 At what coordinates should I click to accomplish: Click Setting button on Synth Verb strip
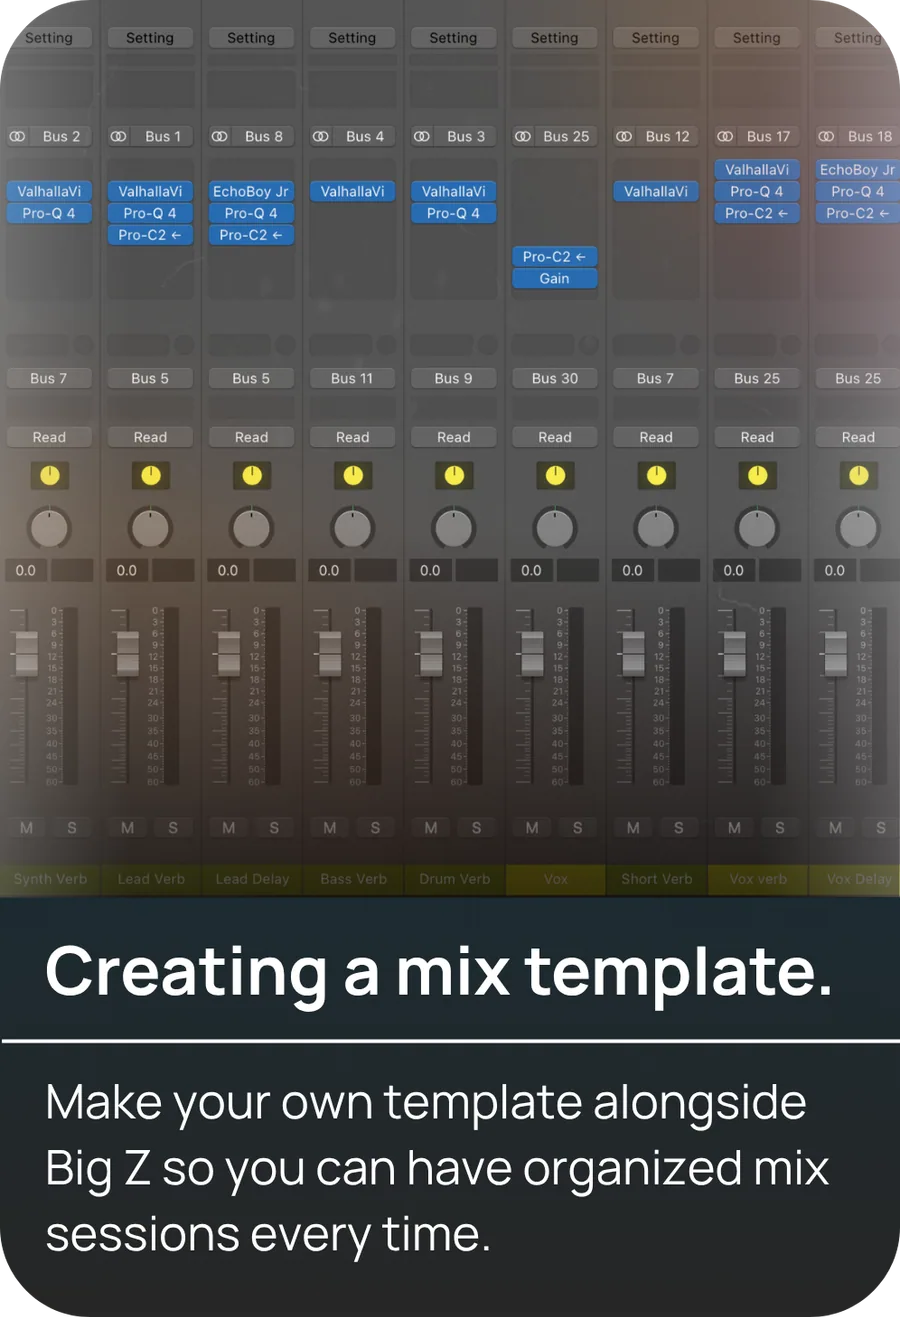(49, 38)
